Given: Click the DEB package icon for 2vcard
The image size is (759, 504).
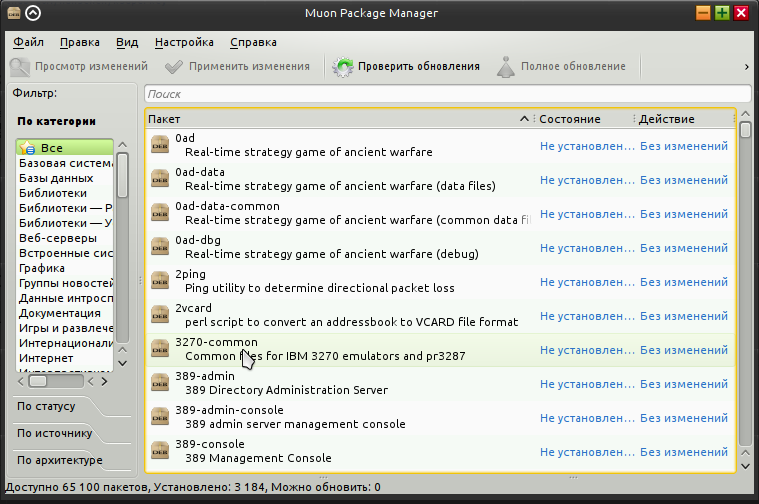Looking at the screenshot, I should click(160, 315).
